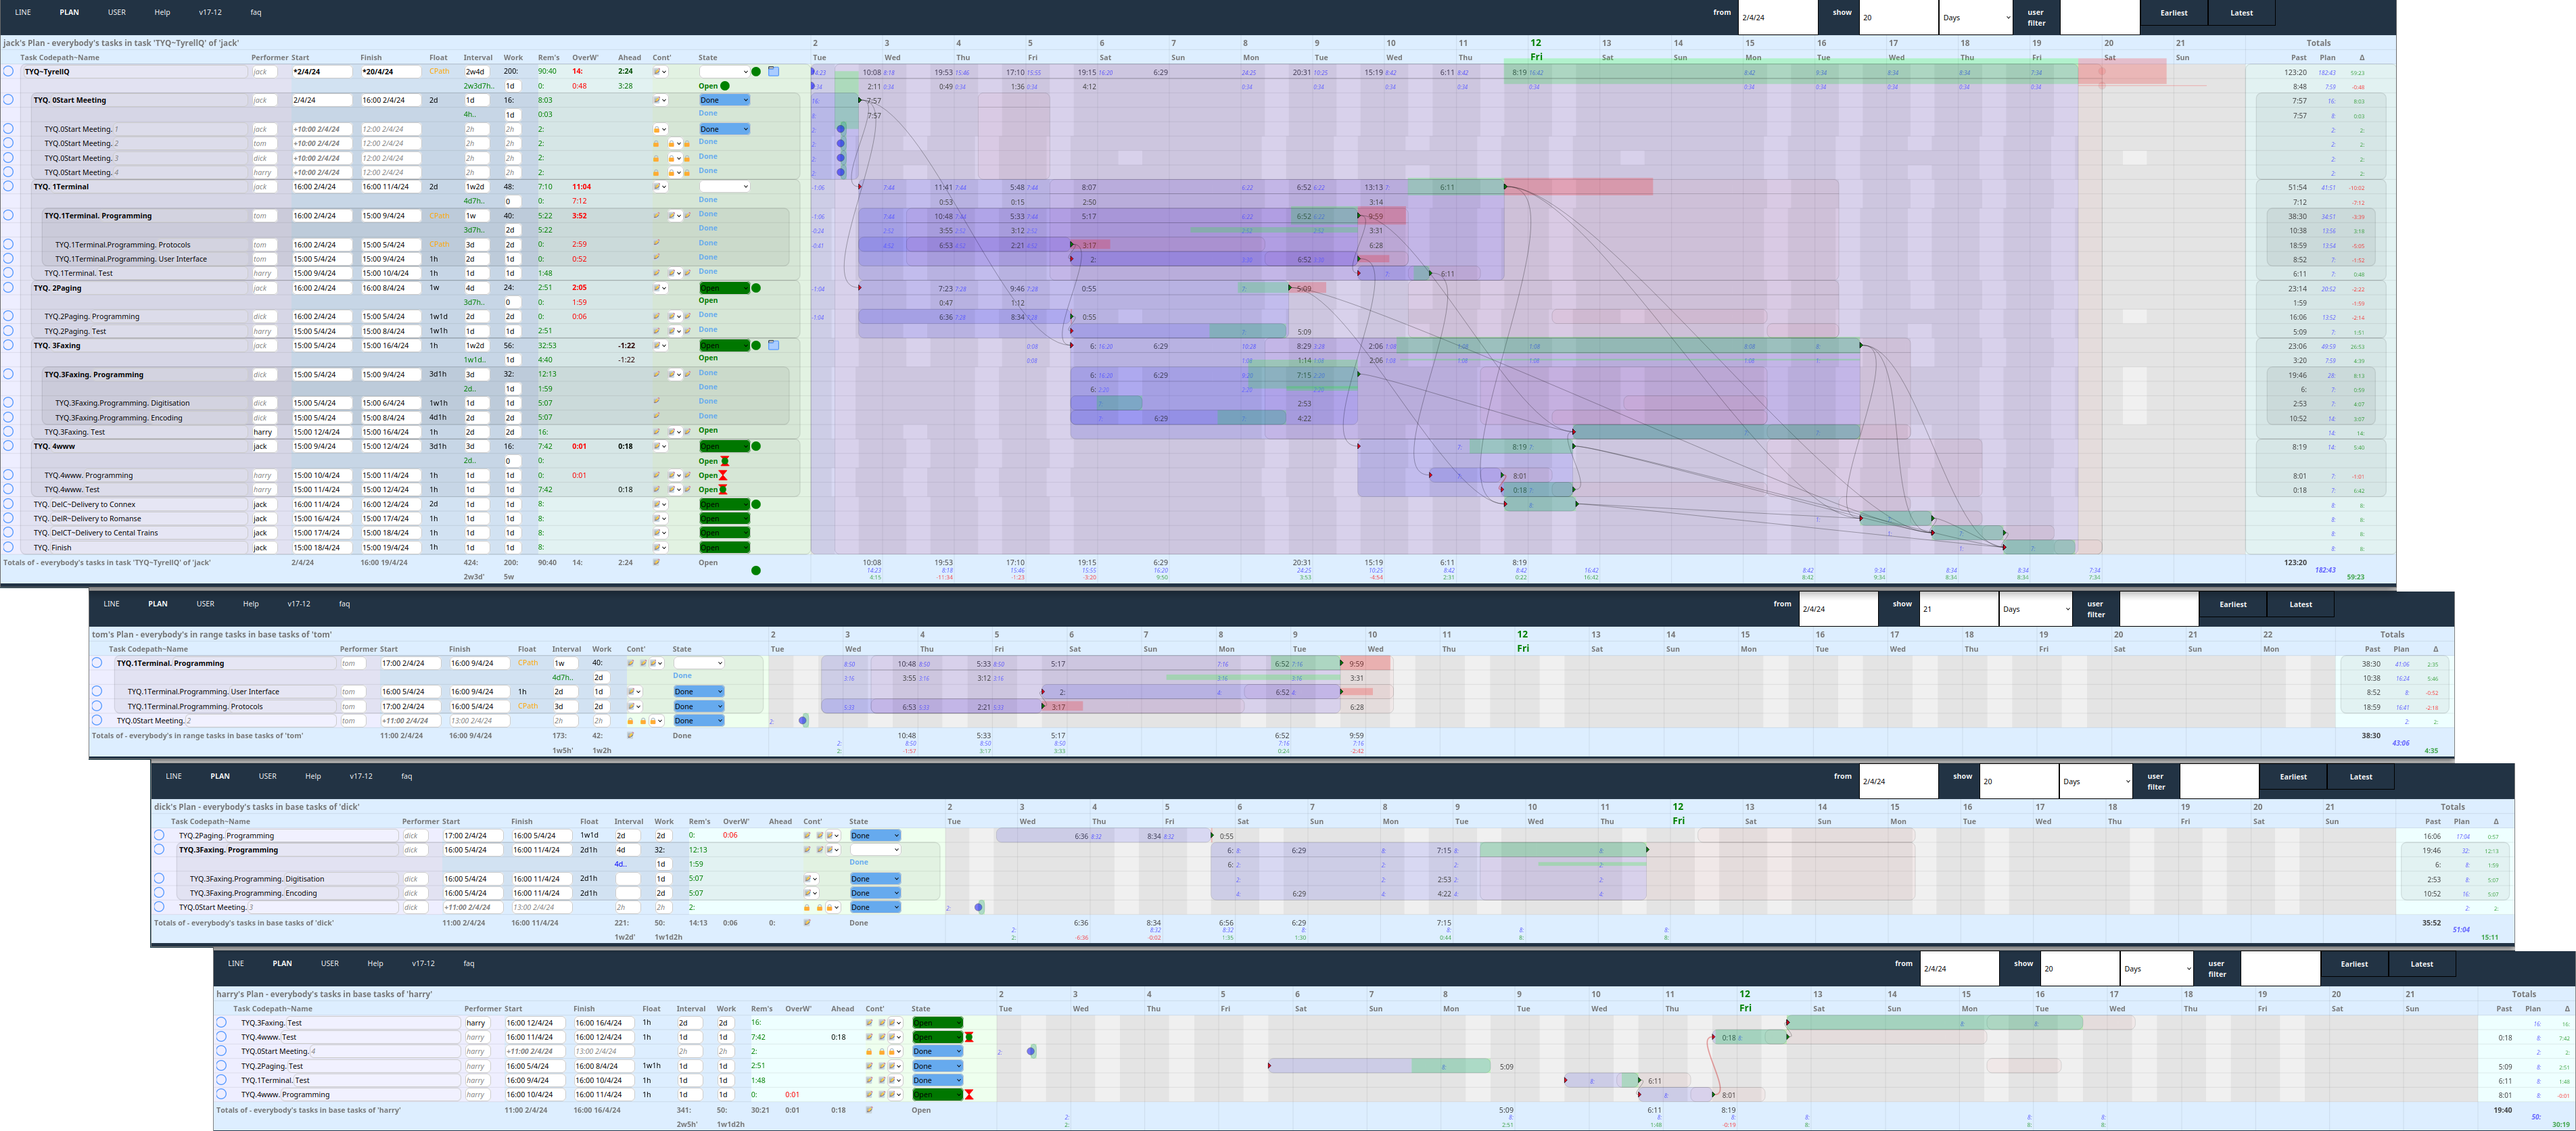This screenshot has width=2576, height=1131.
Task: Select the radio circle for the TYQ. Finish row
Action: click(8, 547)
